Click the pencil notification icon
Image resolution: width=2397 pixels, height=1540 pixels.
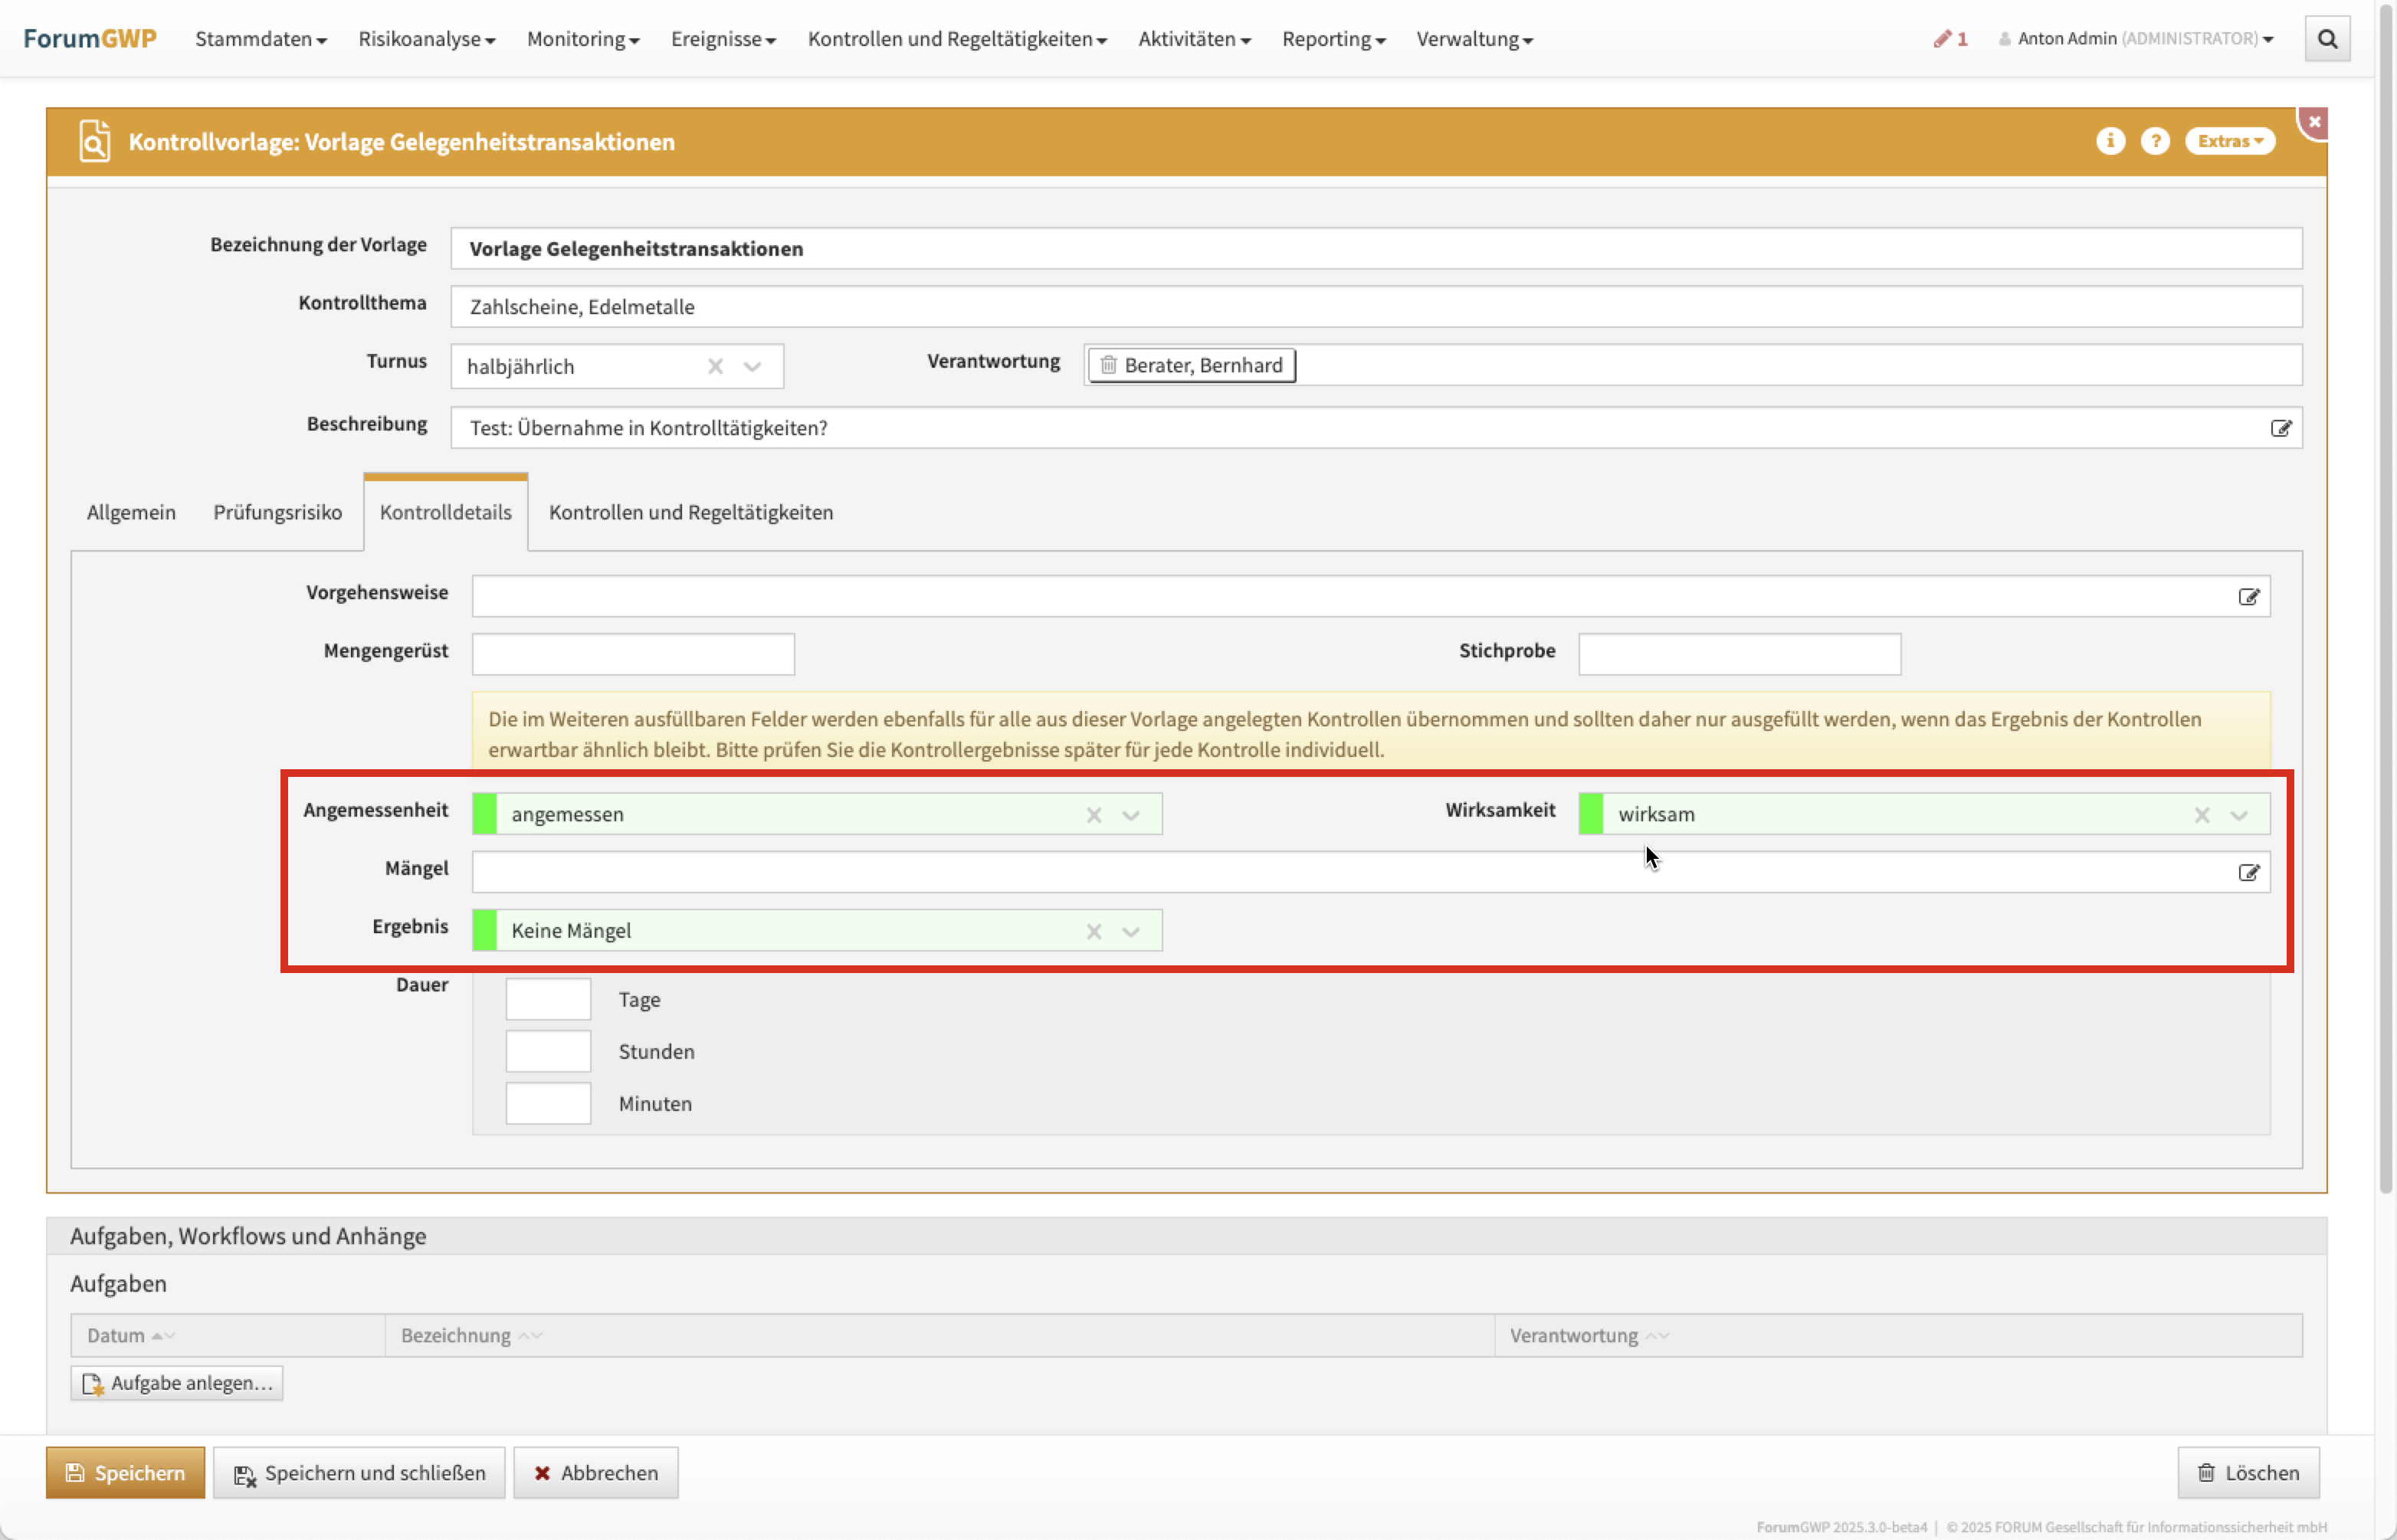1943,39
